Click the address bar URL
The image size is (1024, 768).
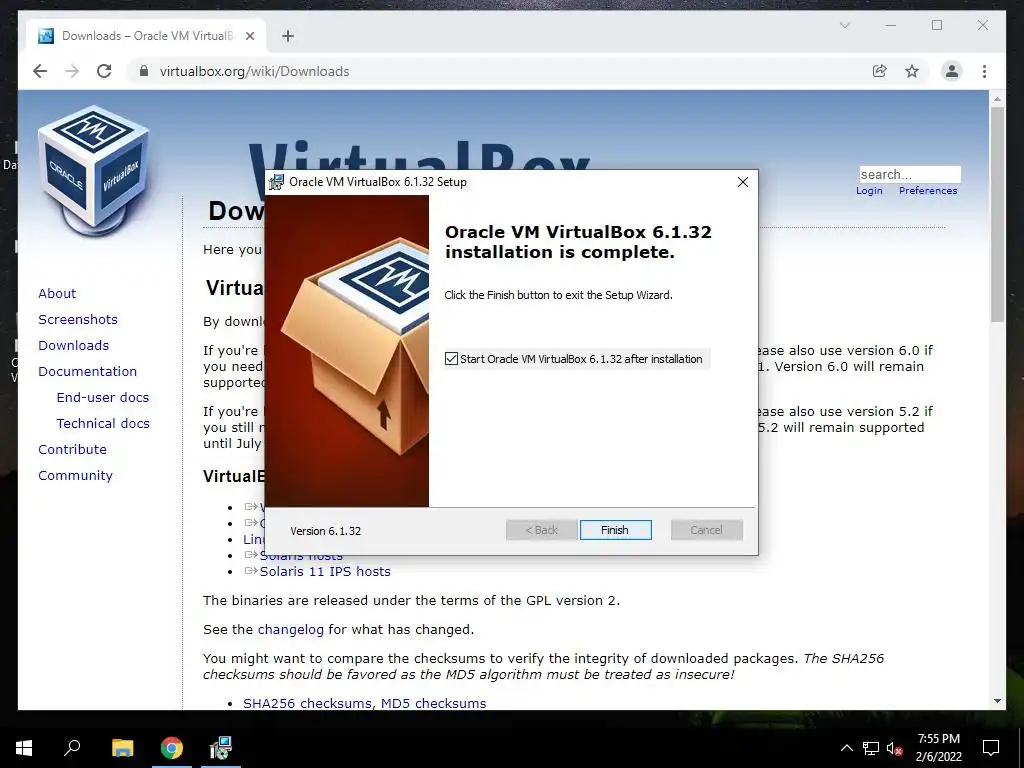point(255,71)
